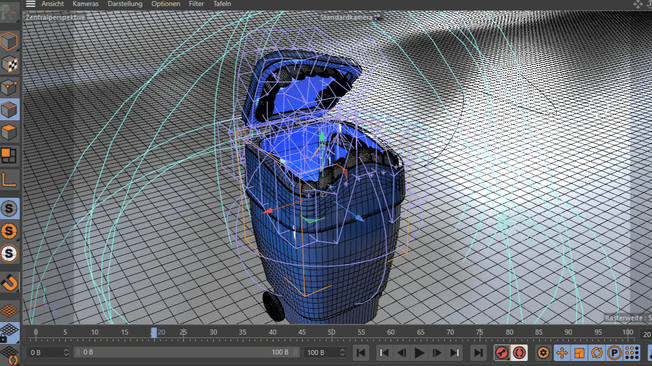Toggle the orange S solo icon

(9, 231)
